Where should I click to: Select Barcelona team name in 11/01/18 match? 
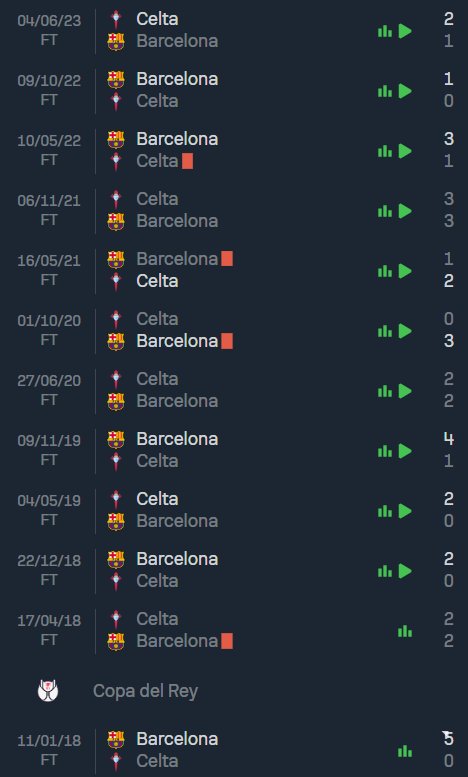(x=177, y=739)
